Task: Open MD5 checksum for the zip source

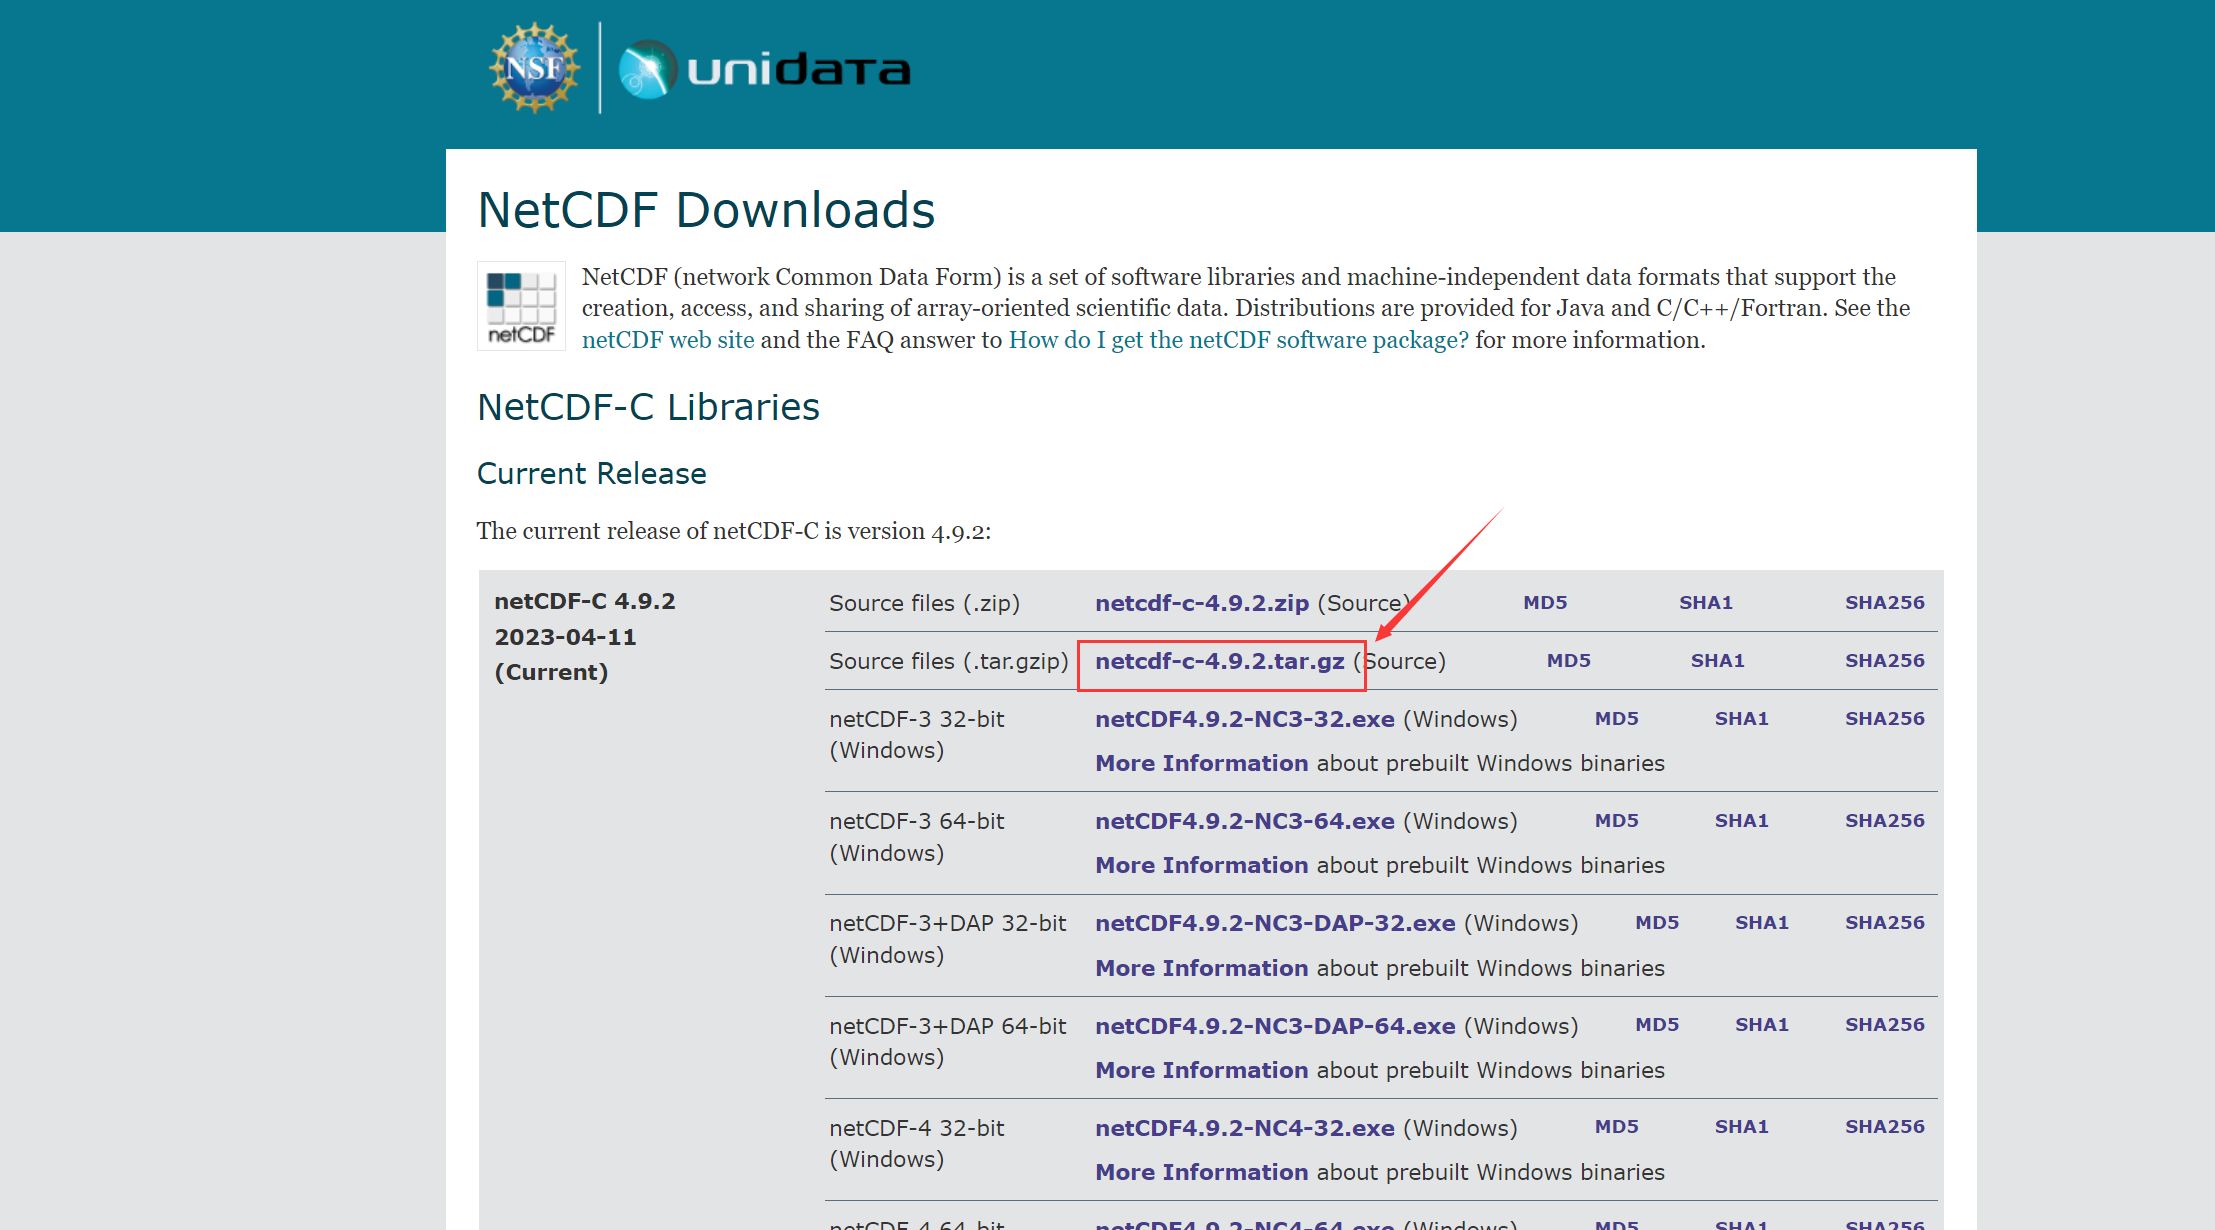Action: (x=1544, y=603)
